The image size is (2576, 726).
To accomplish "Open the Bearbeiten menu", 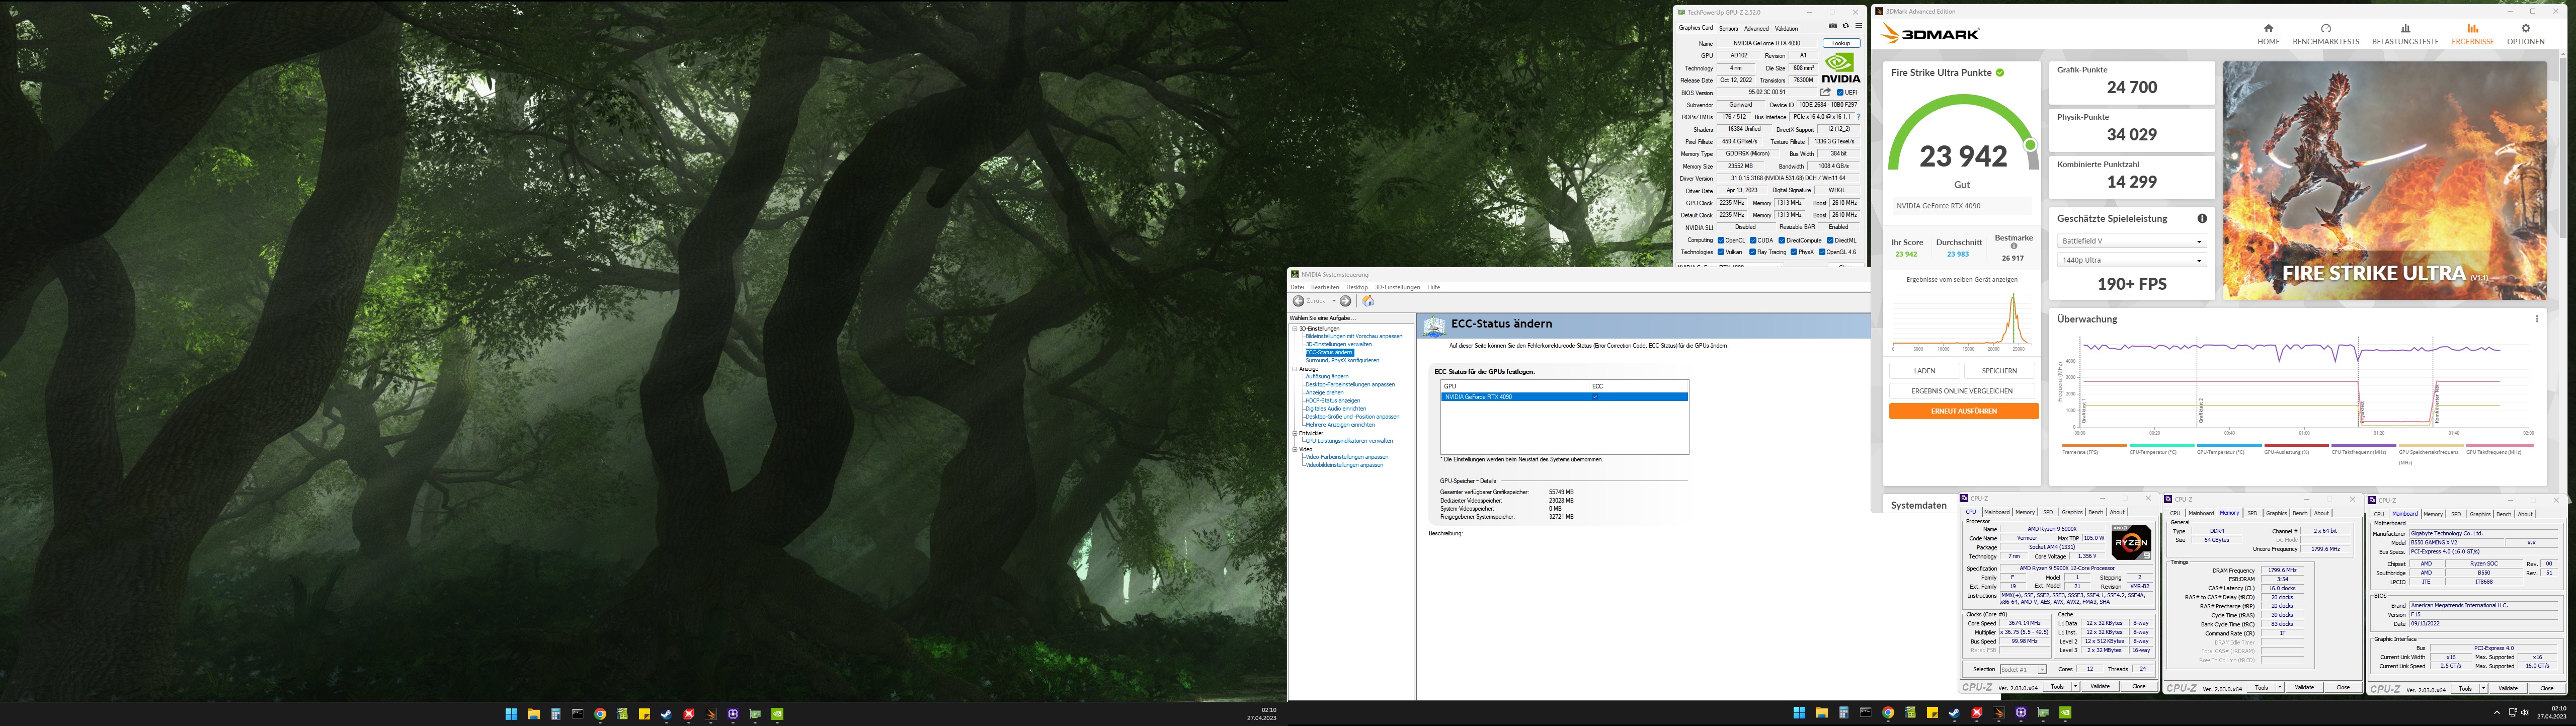I will [x=1325, y=287].
